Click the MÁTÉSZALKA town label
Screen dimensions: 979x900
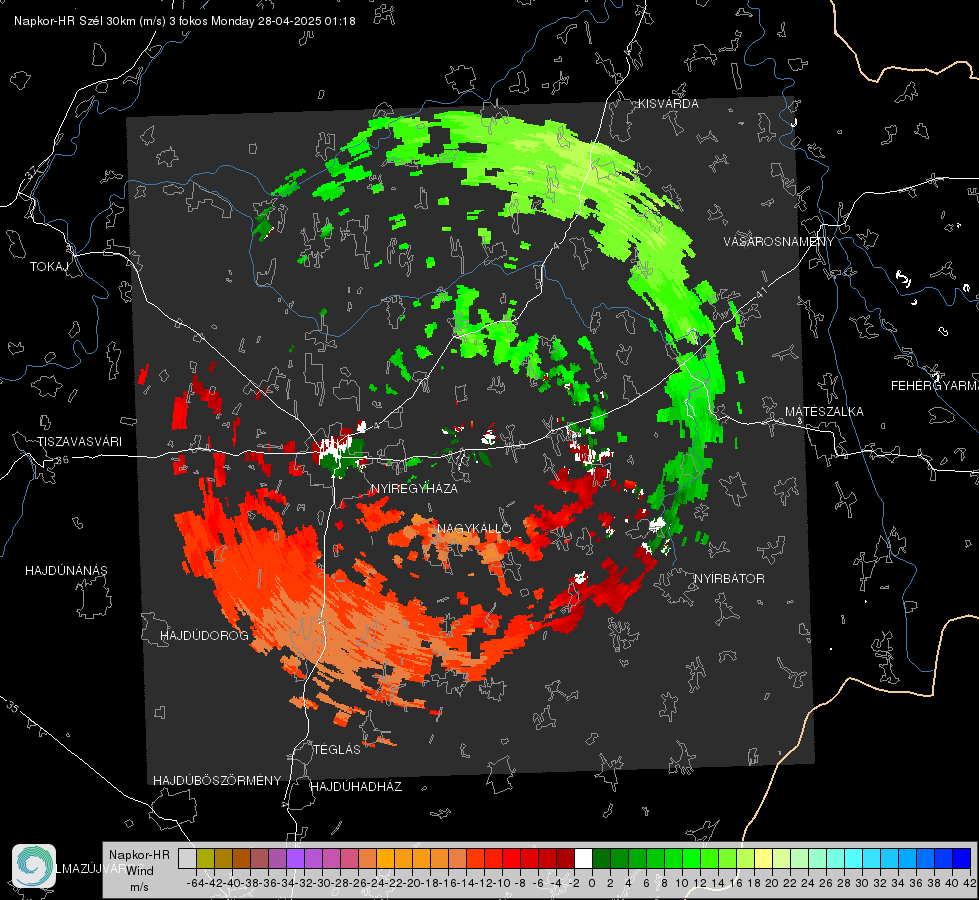[824, 412]
